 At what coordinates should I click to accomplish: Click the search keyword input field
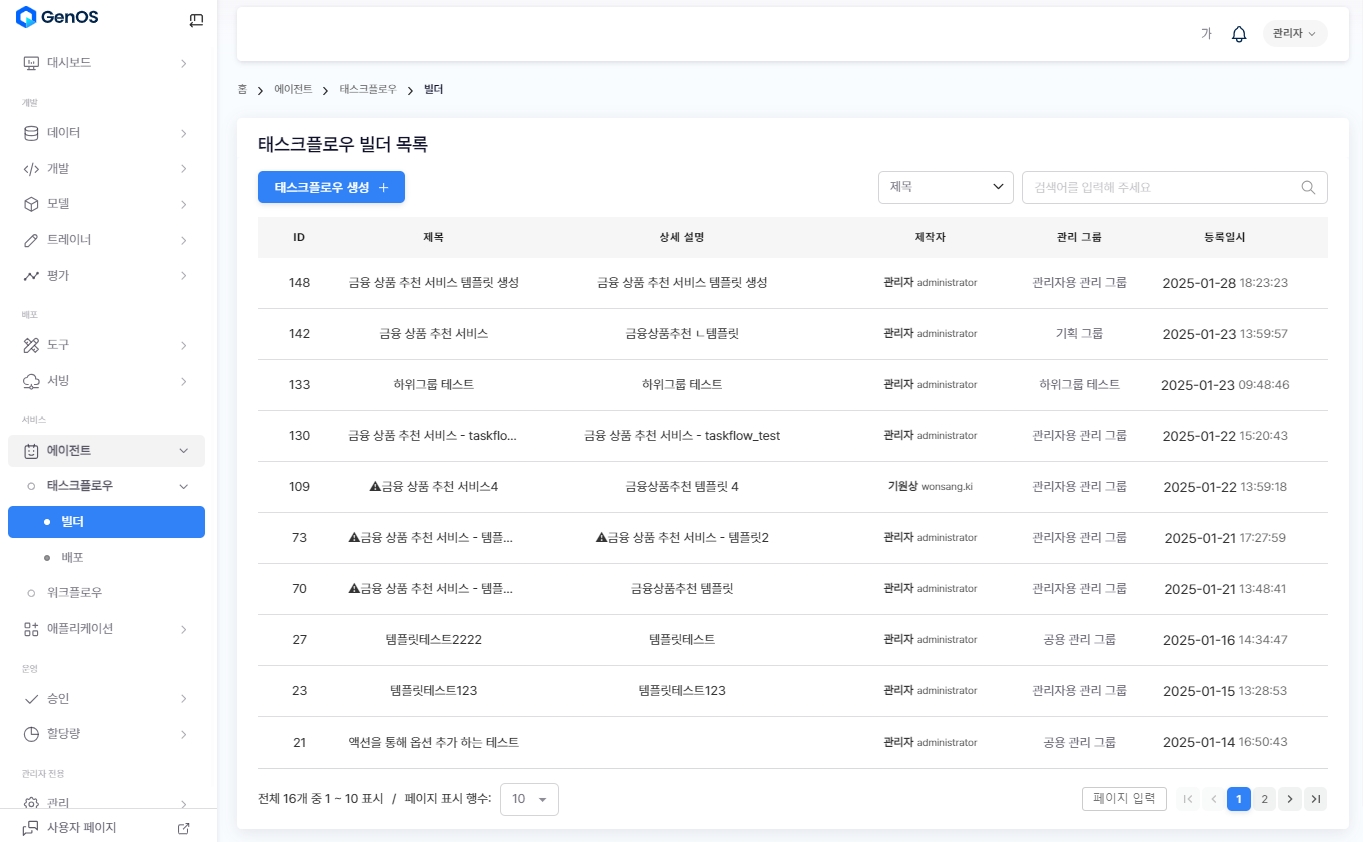1160,187
